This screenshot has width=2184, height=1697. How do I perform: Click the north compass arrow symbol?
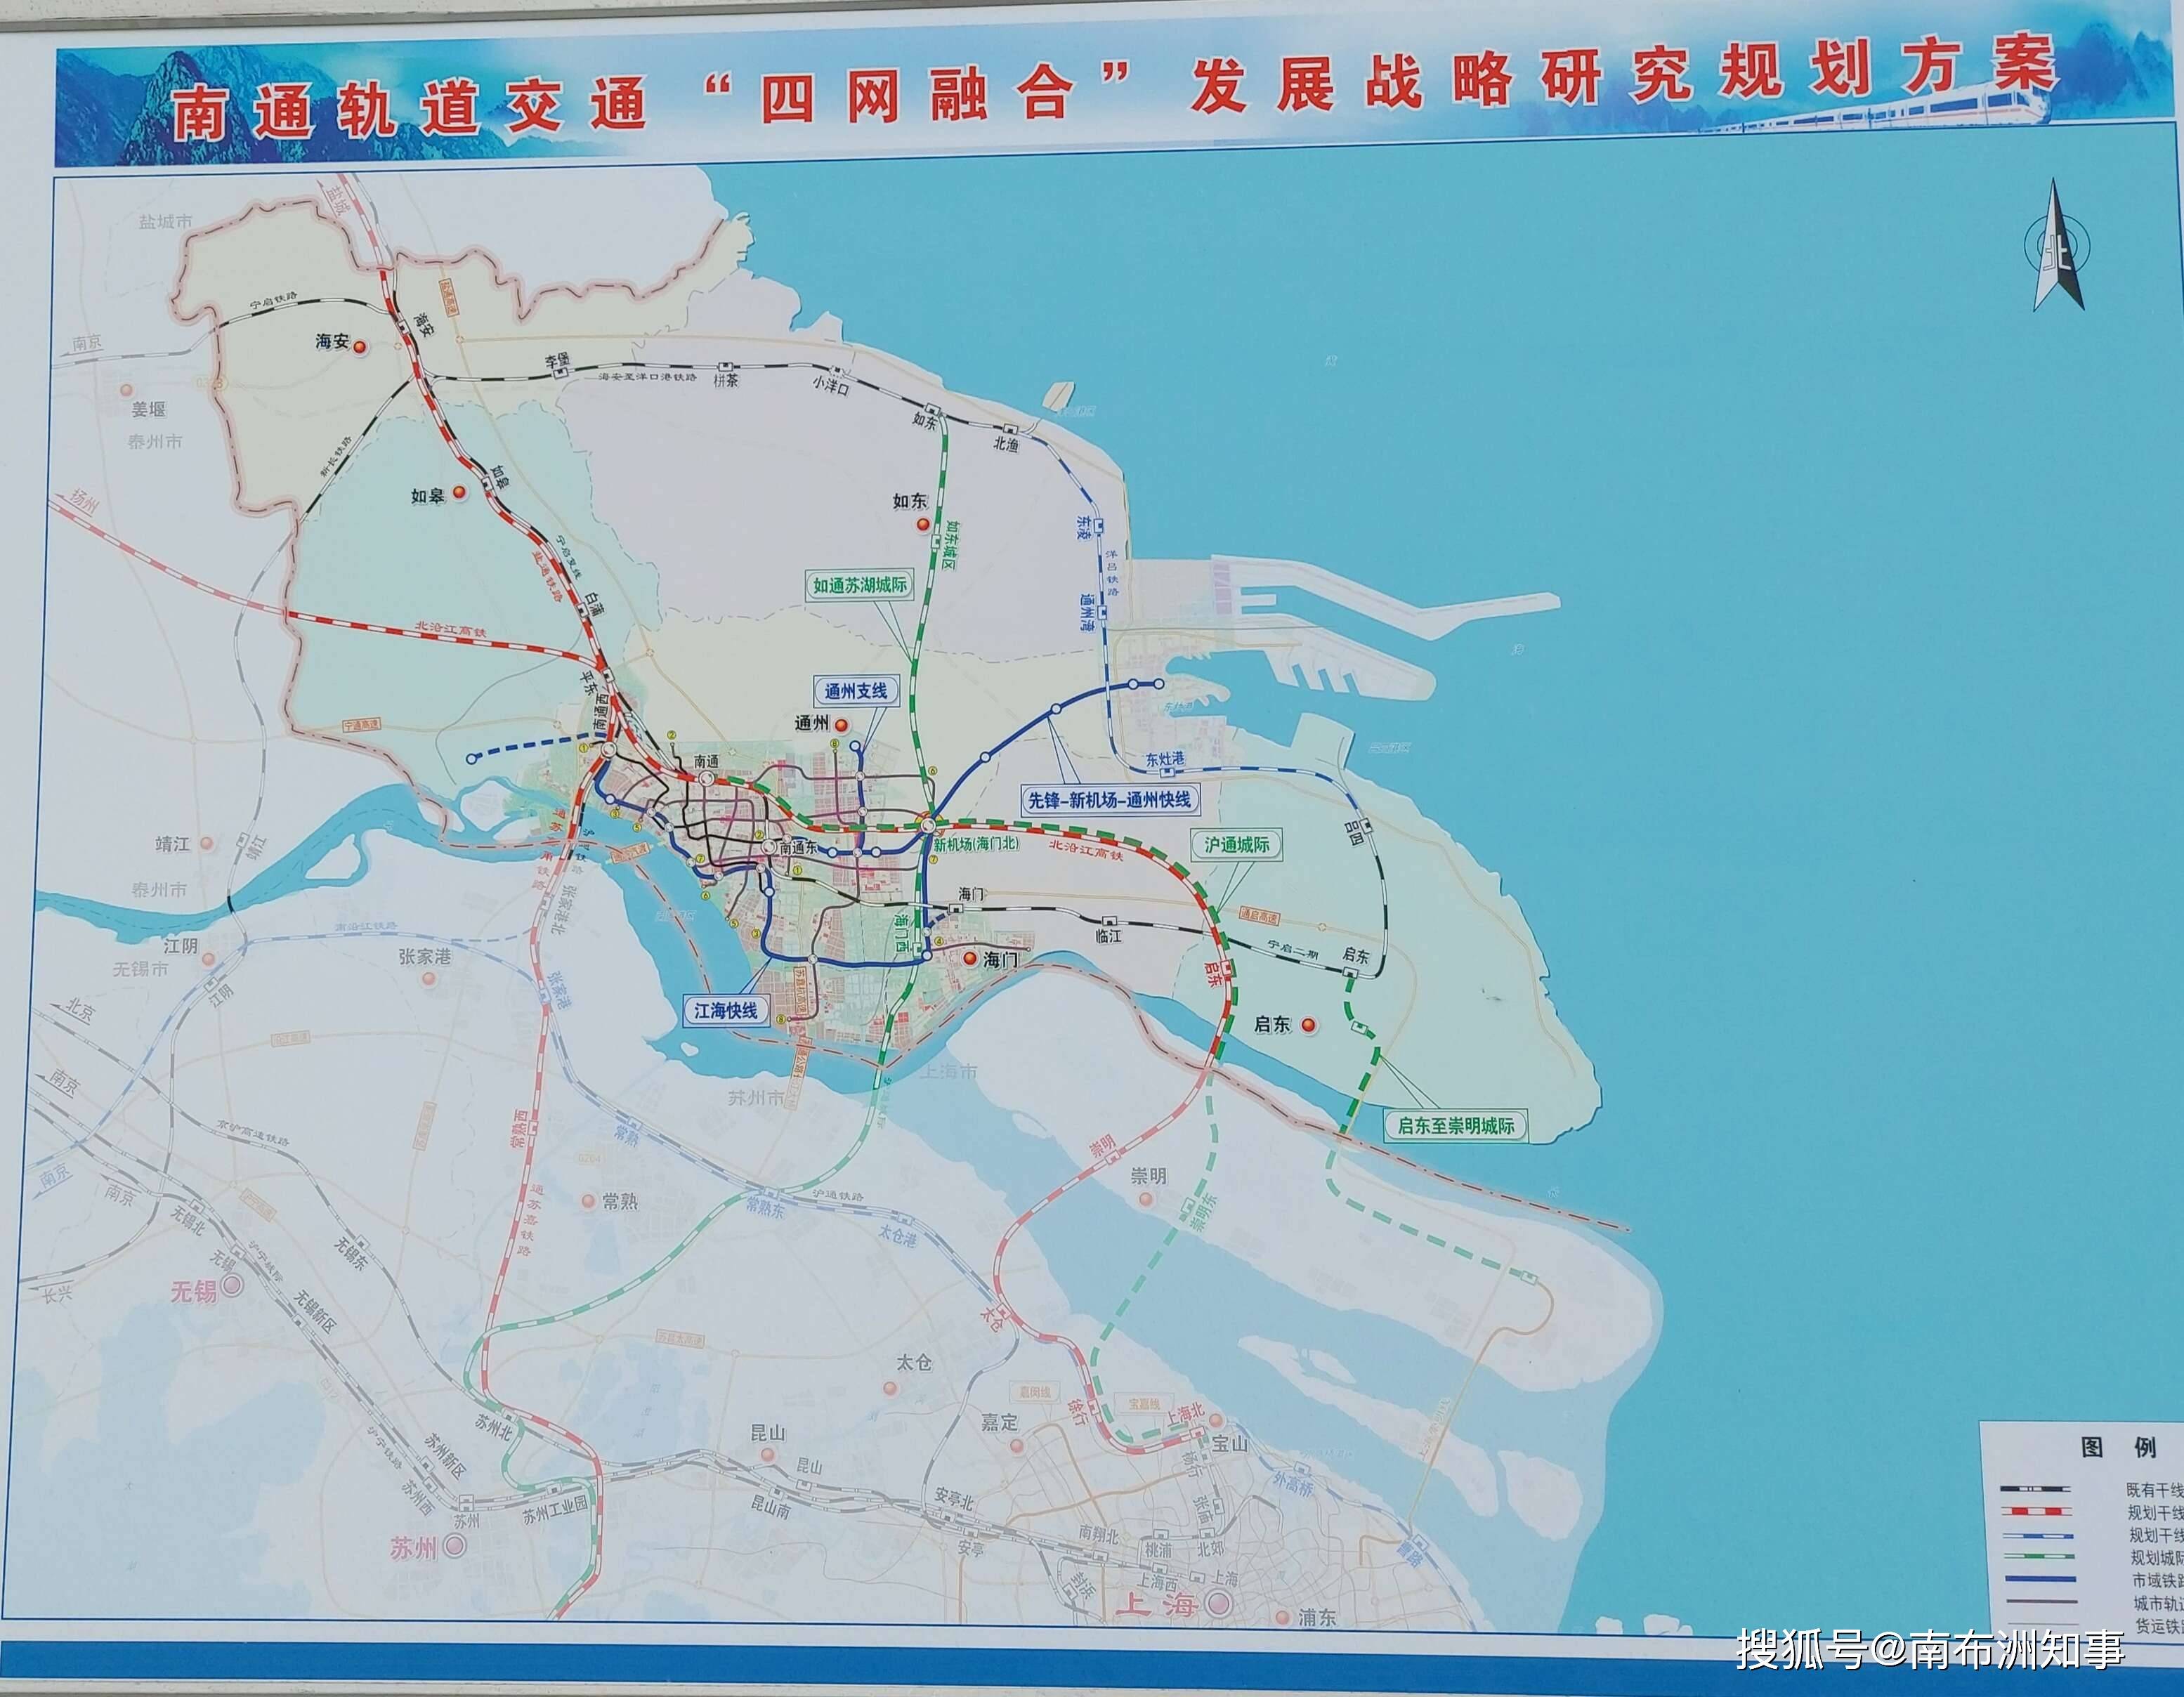[2056, 244]
